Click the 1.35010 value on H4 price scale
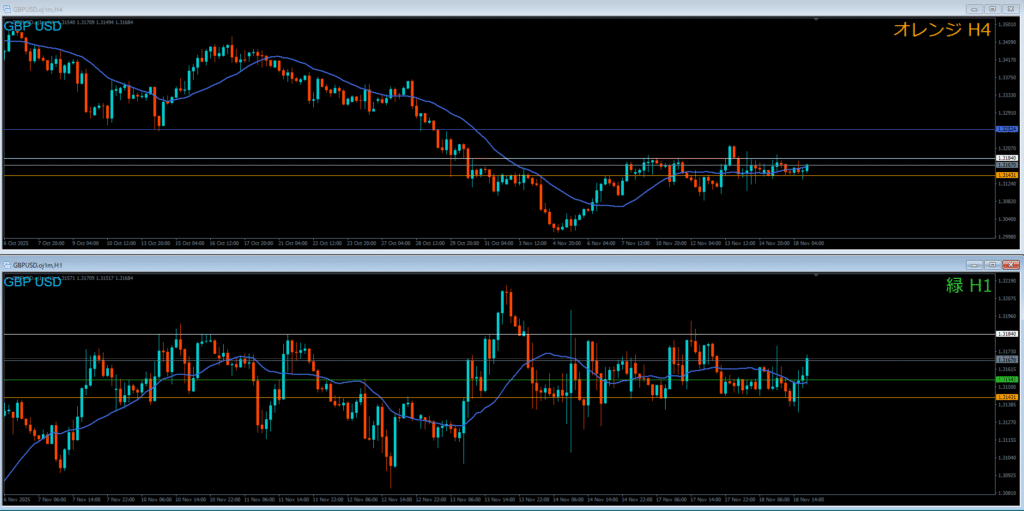Viewport: 1024px width, 511px height. [x=1007, y=24]
